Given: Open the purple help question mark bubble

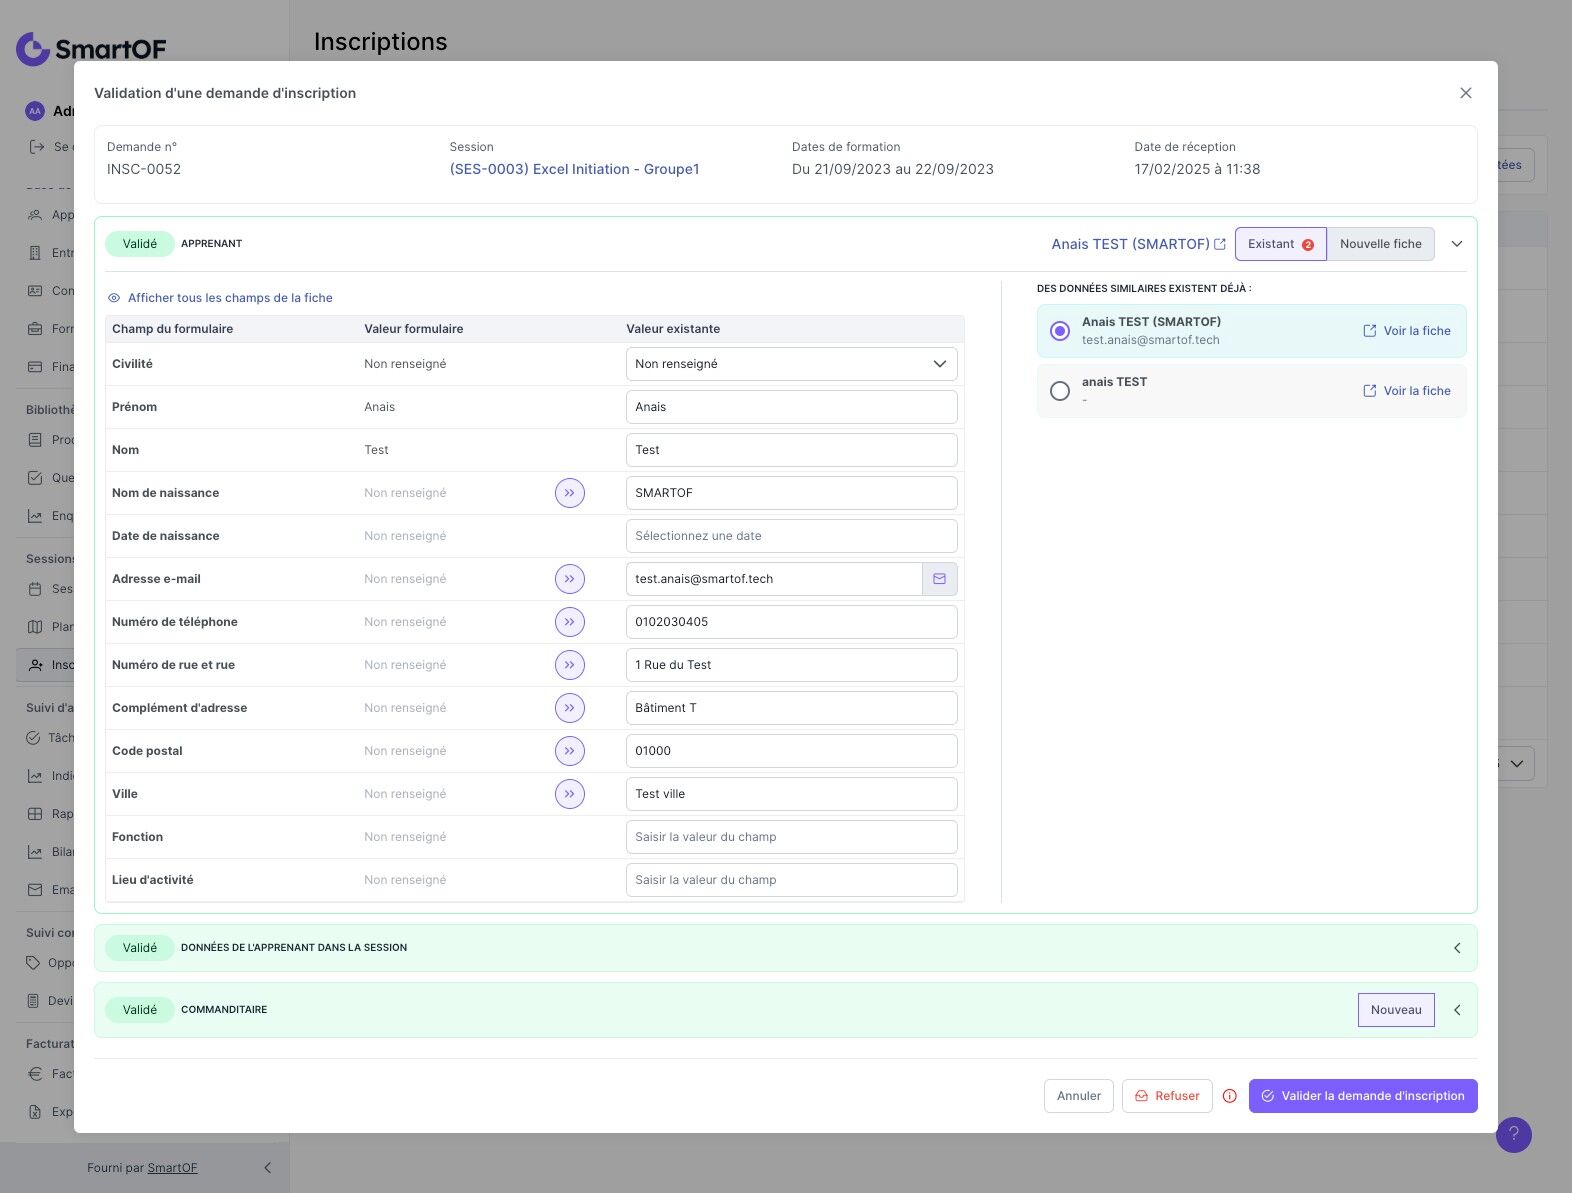Looking at the screenshot, I should 1514,1134.
